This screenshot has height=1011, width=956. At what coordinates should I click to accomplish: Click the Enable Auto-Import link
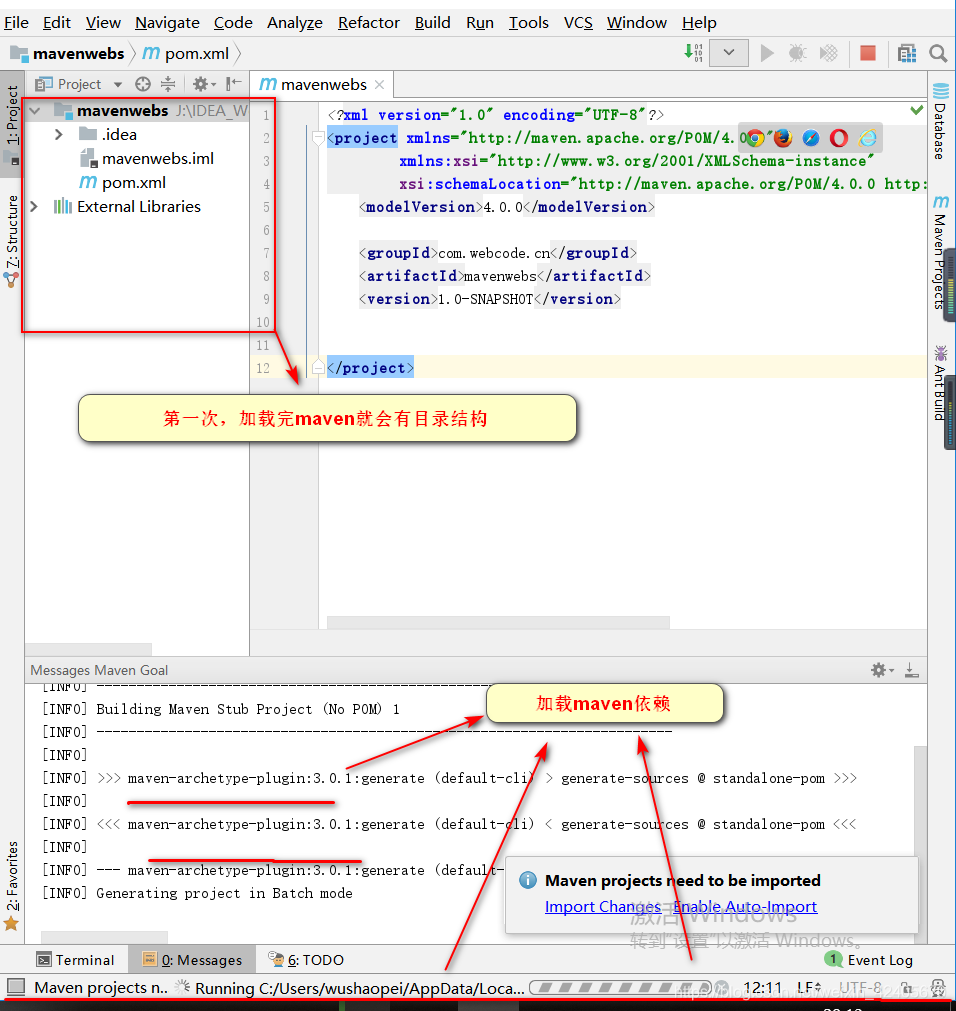click(x=745, y=907)
